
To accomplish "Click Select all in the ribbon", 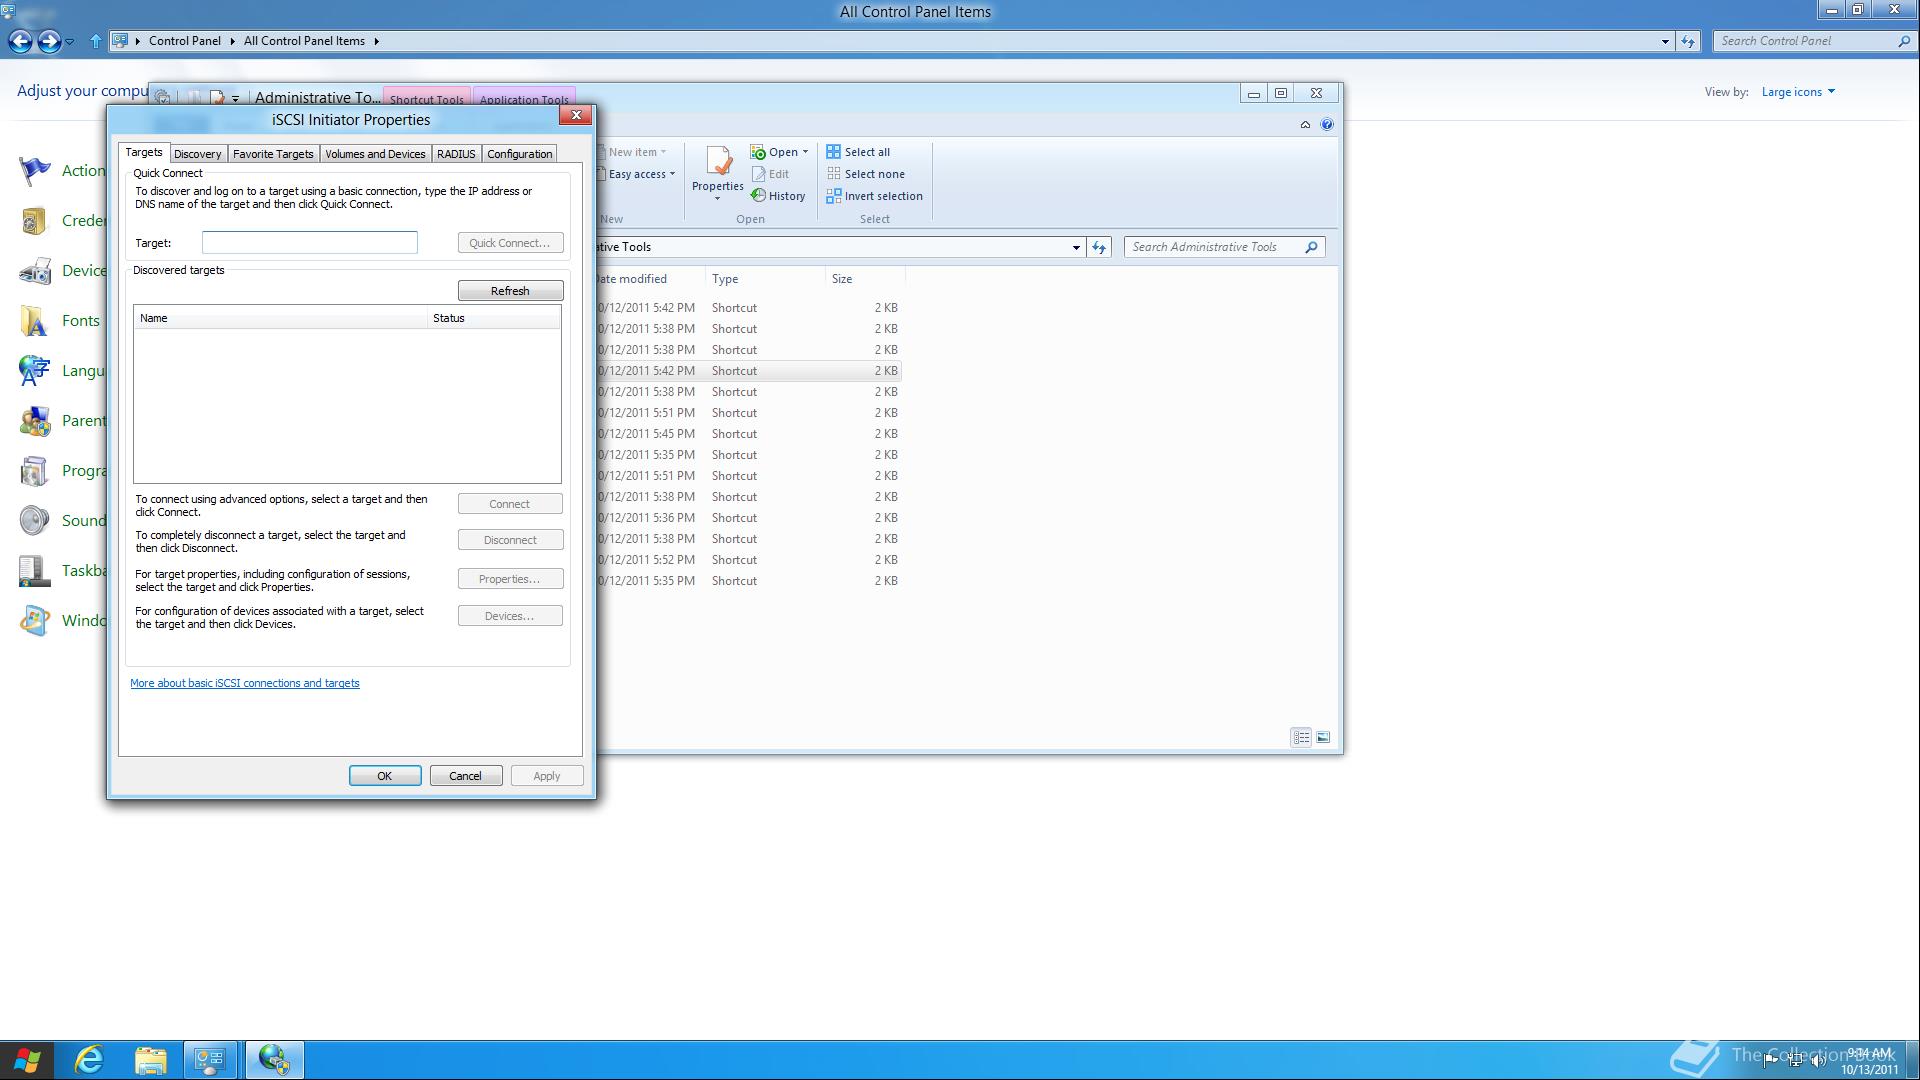I will pyautogui.click(x=858, y=152).
